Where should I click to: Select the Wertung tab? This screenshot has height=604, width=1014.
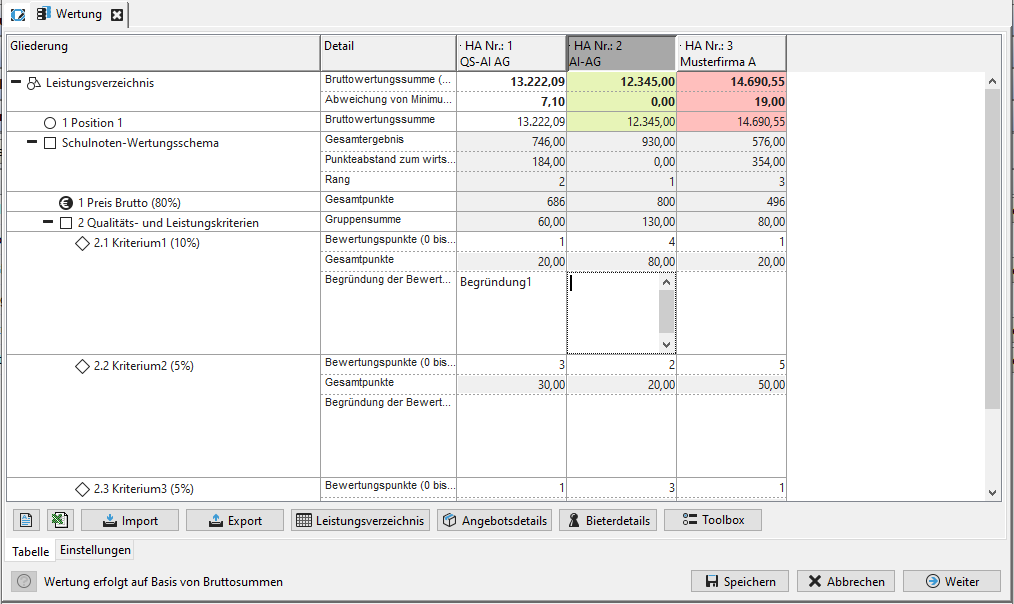pyautogui.click(x=79, y=14)
